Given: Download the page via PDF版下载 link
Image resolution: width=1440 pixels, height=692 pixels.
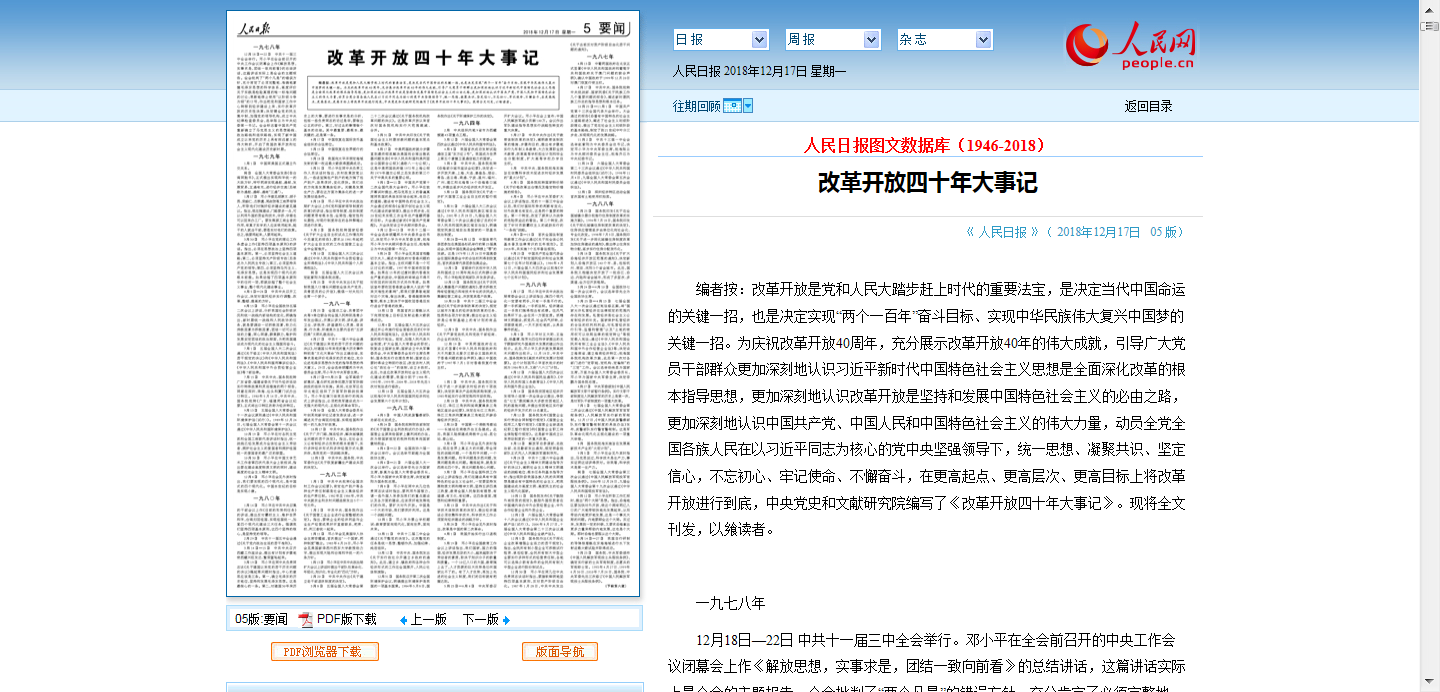Looking at the screenshot, I should pyautogui.click(x=346, y=620).
